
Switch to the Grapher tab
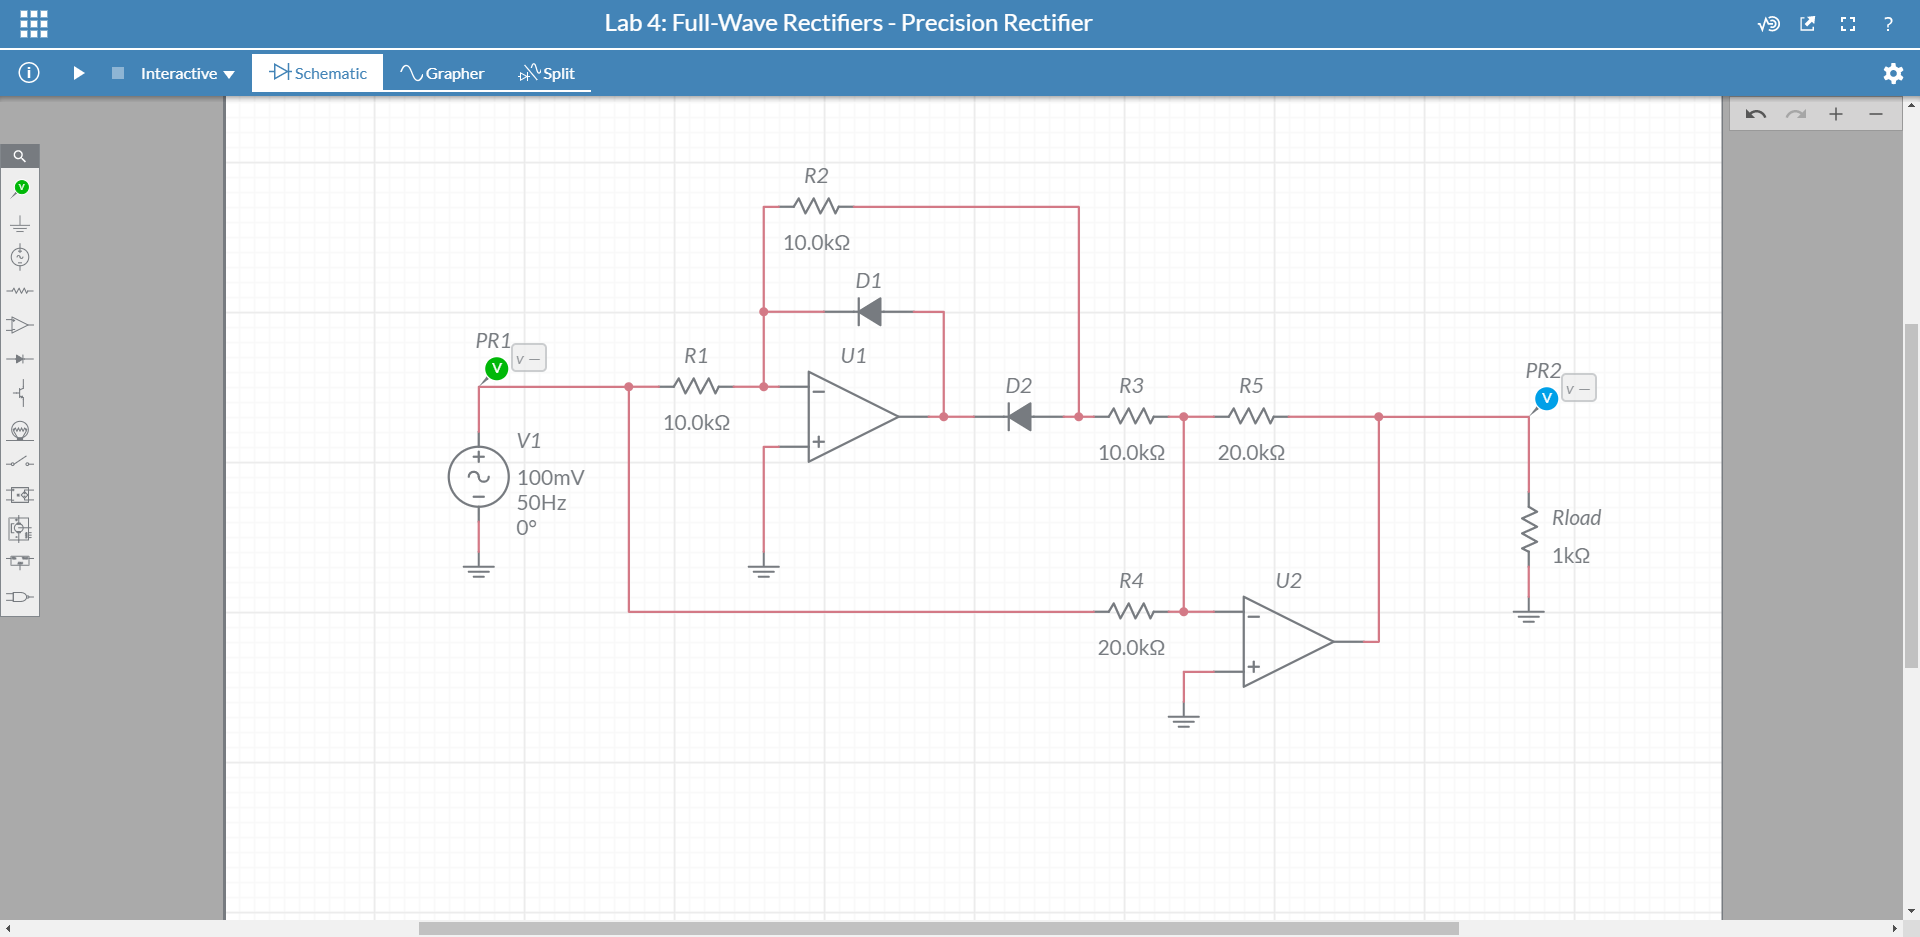coord(442,73)
